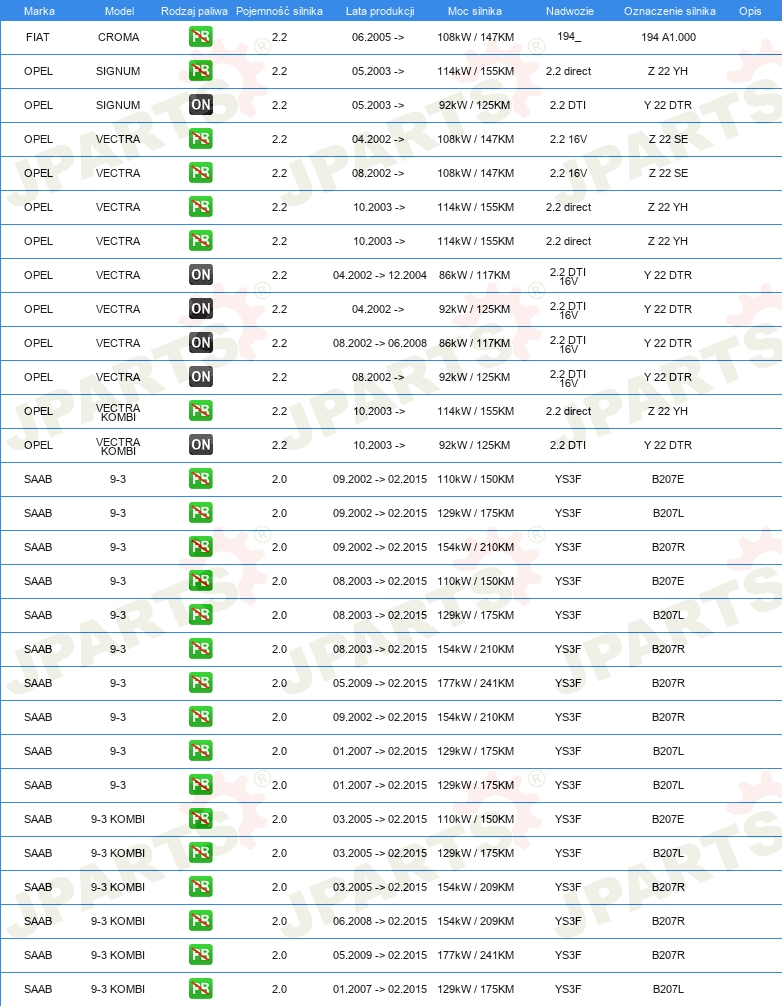Click the petrol icon in the VECTRA KOMBI 114kW row
The image size is (782, 1006).
click(201, 411)
